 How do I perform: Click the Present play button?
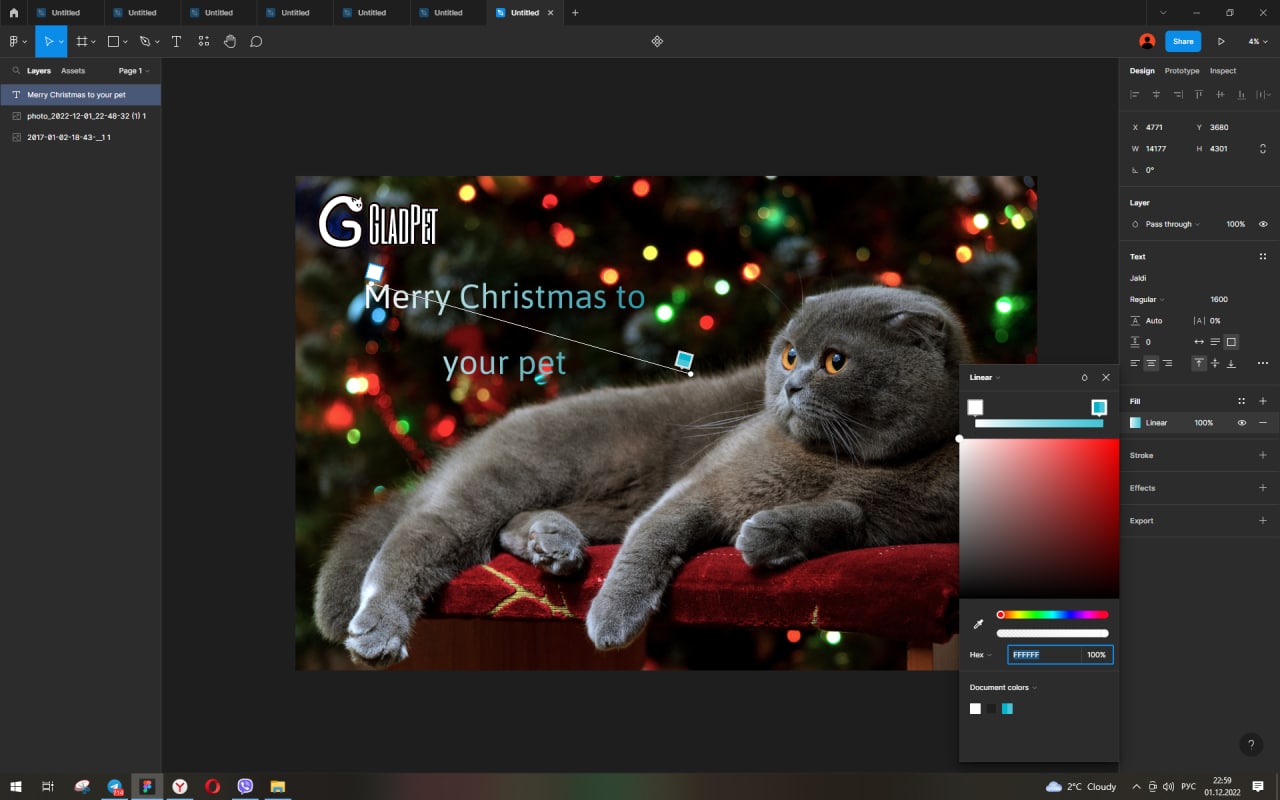pyautogui.click(x=1220, y=42)
